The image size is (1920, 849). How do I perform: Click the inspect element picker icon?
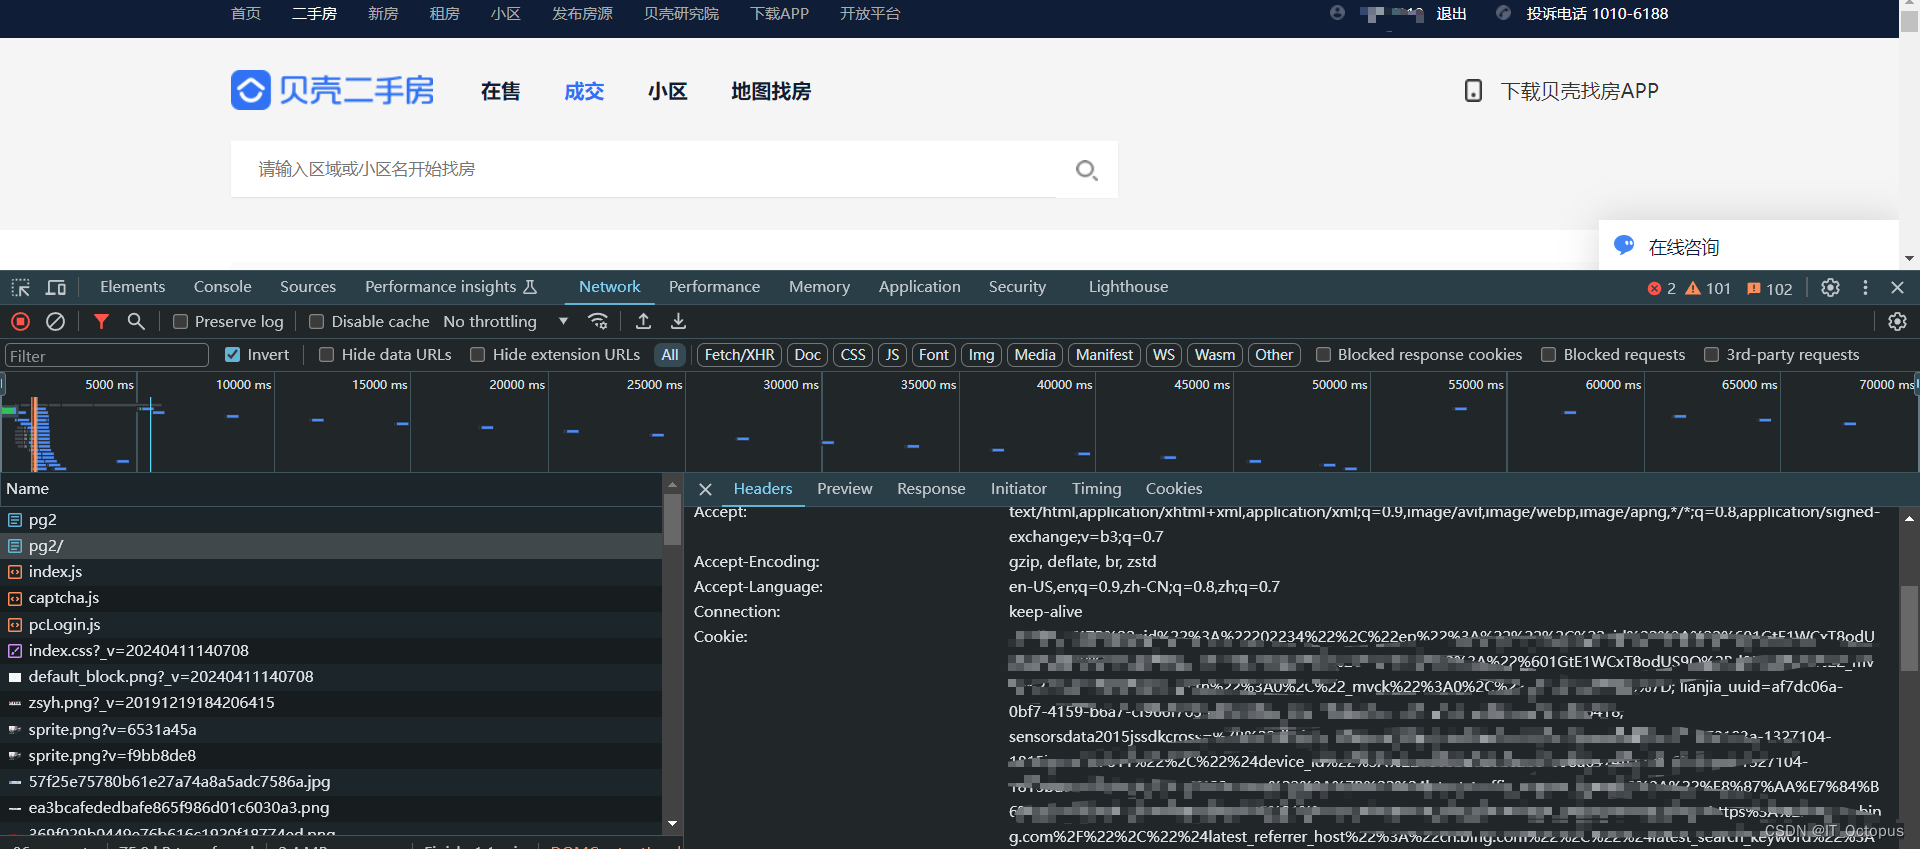click(x=20, y=288)
